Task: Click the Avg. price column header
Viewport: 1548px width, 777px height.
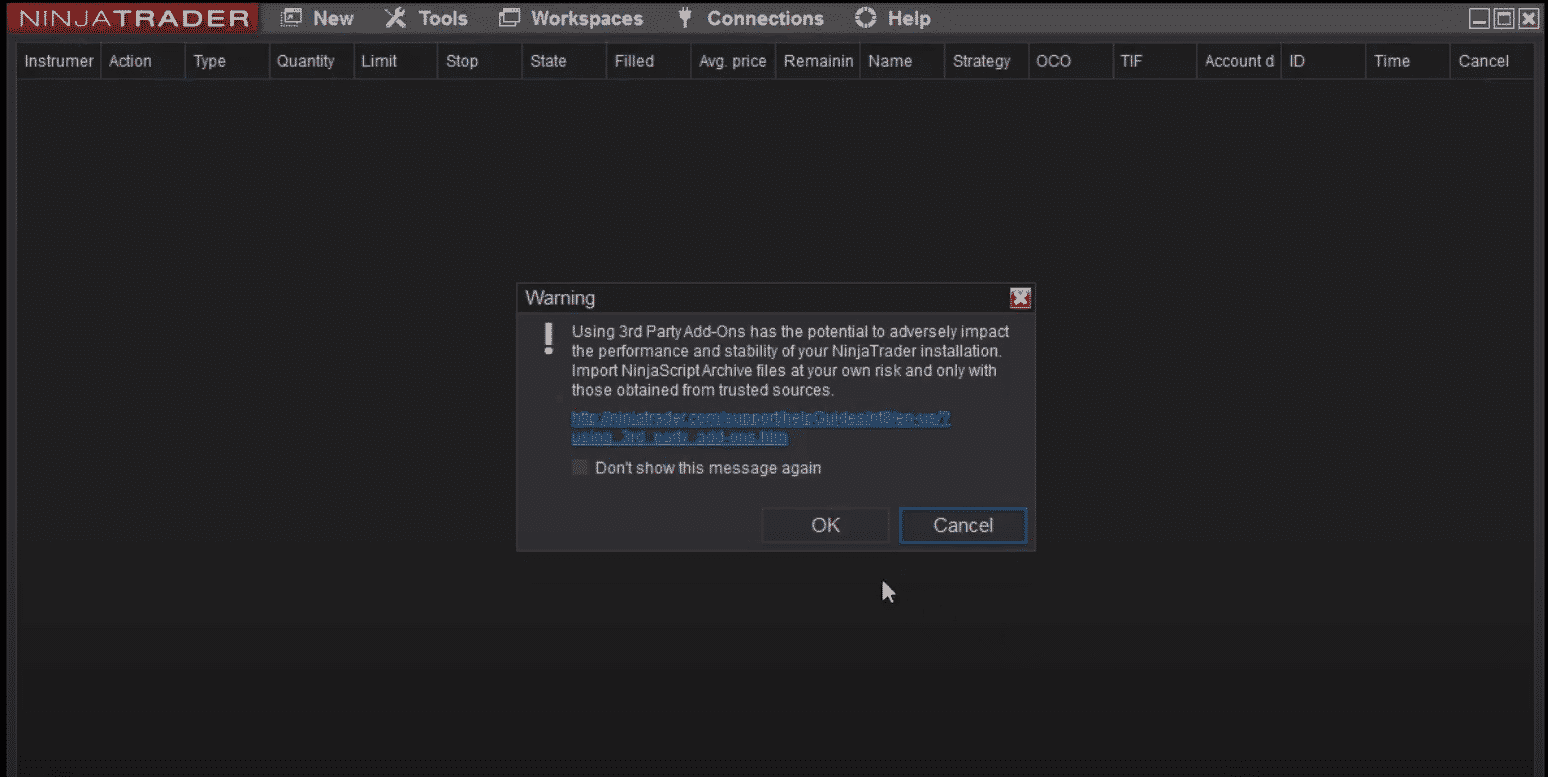Action: 733,61
